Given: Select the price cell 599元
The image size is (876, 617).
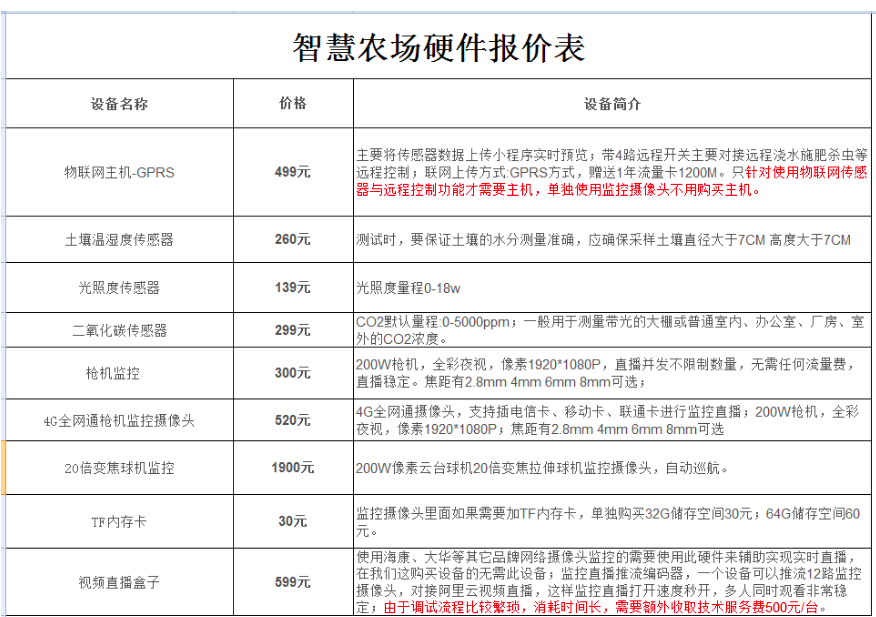Looking at the screenshot, I should [x=293, y=582].
